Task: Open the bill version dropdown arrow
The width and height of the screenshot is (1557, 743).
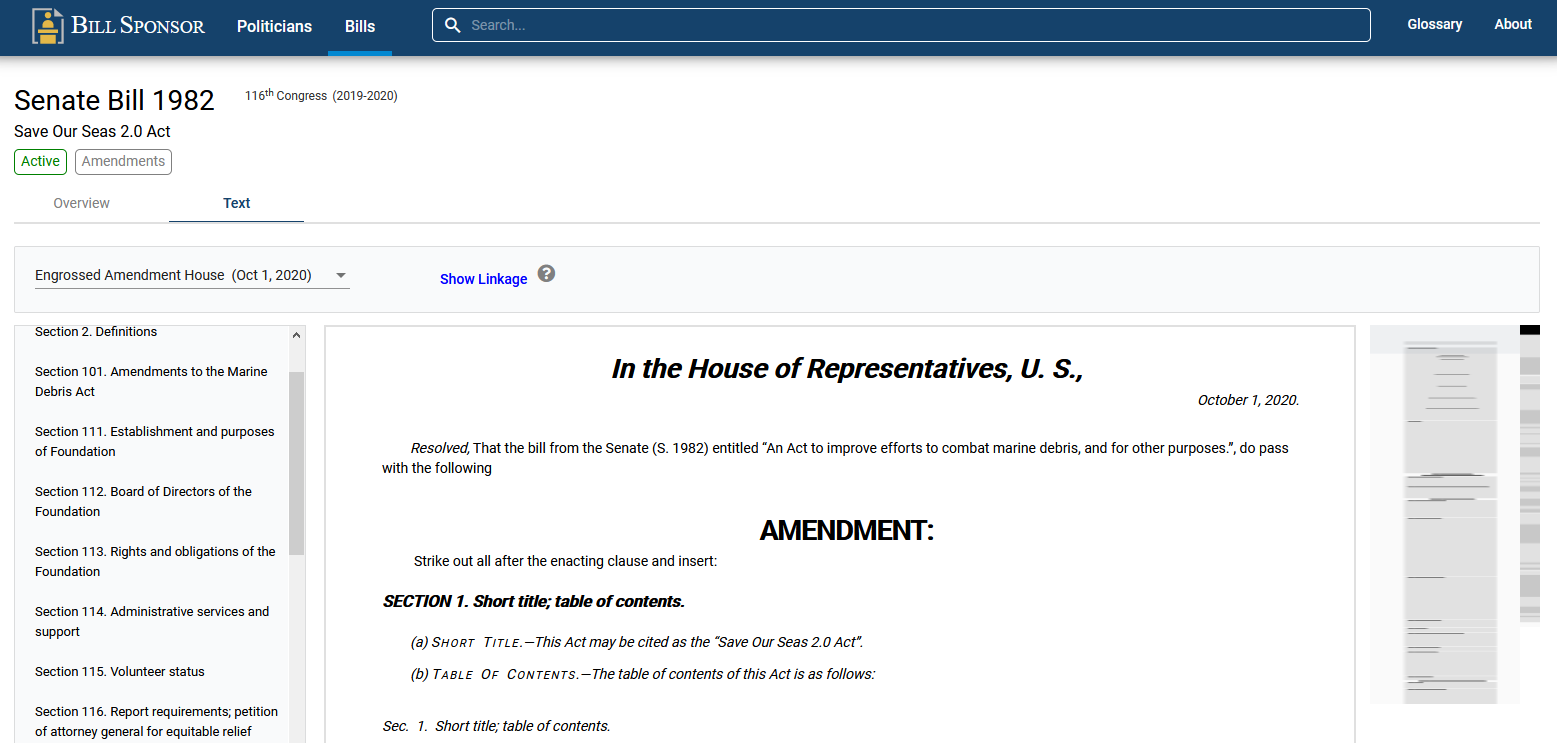Action: pos(341,275)
